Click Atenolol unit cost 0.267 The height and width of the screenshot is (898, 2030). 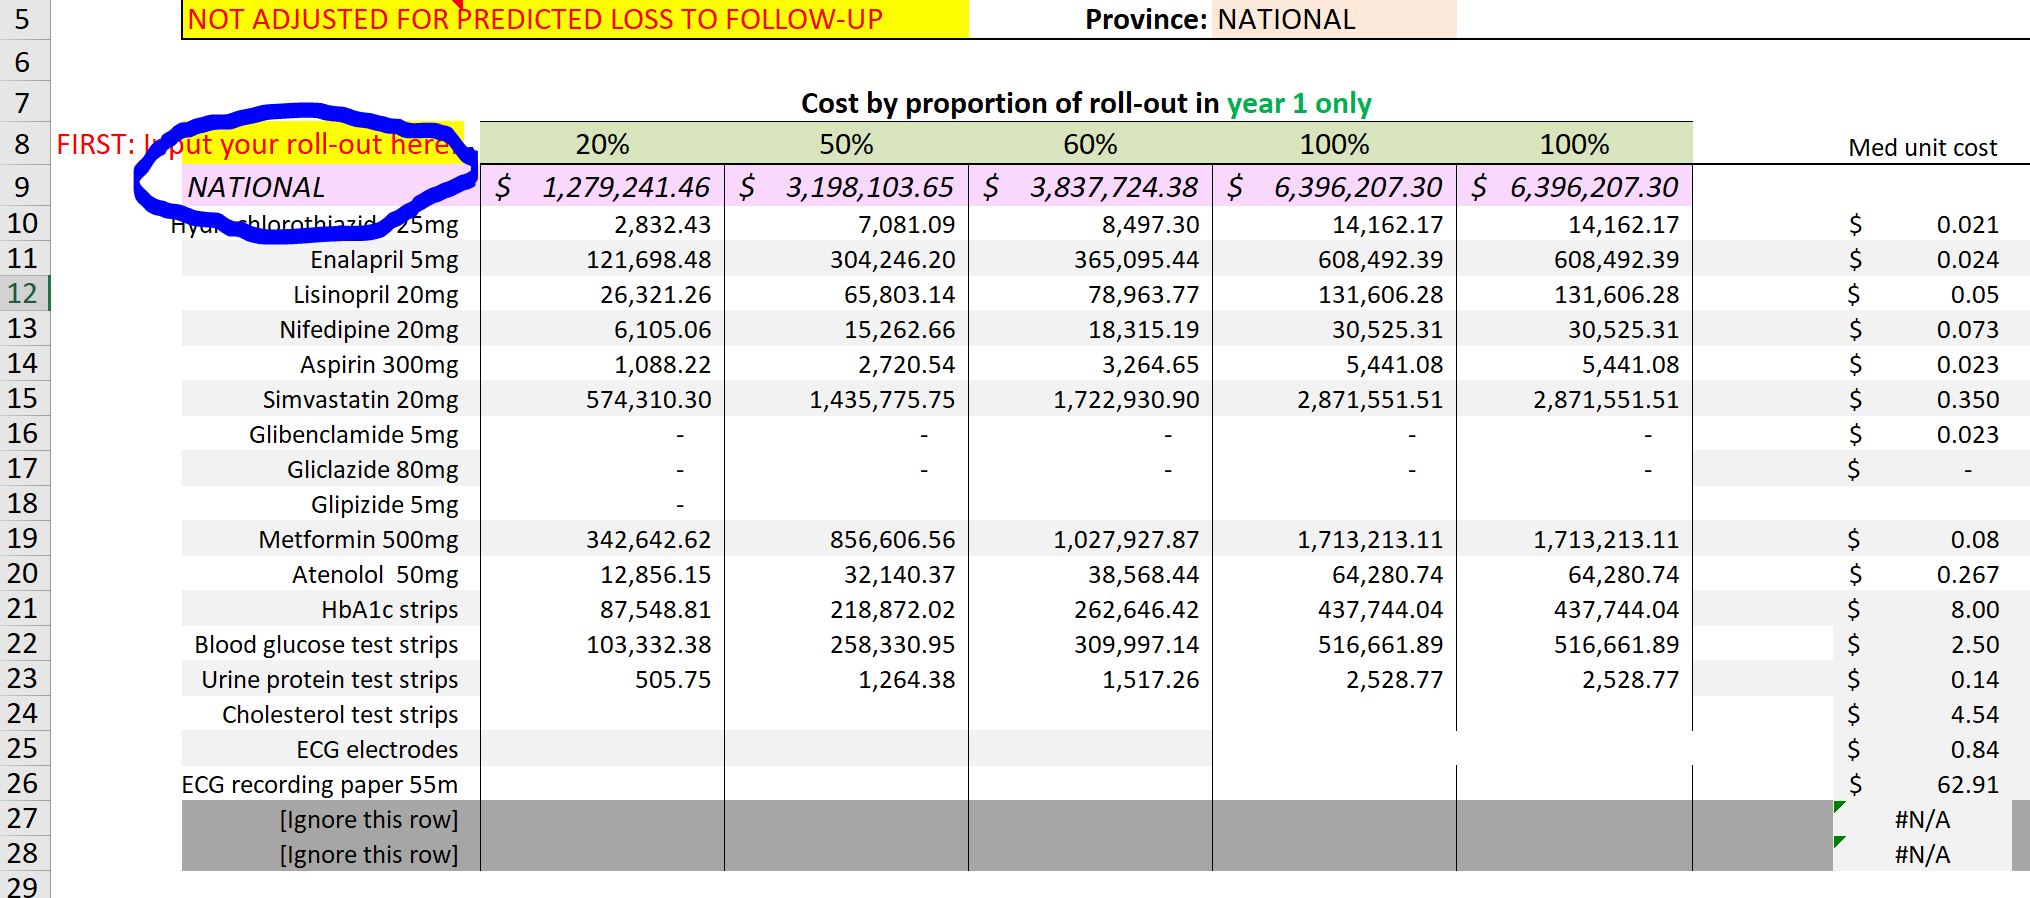(1967, 575)
